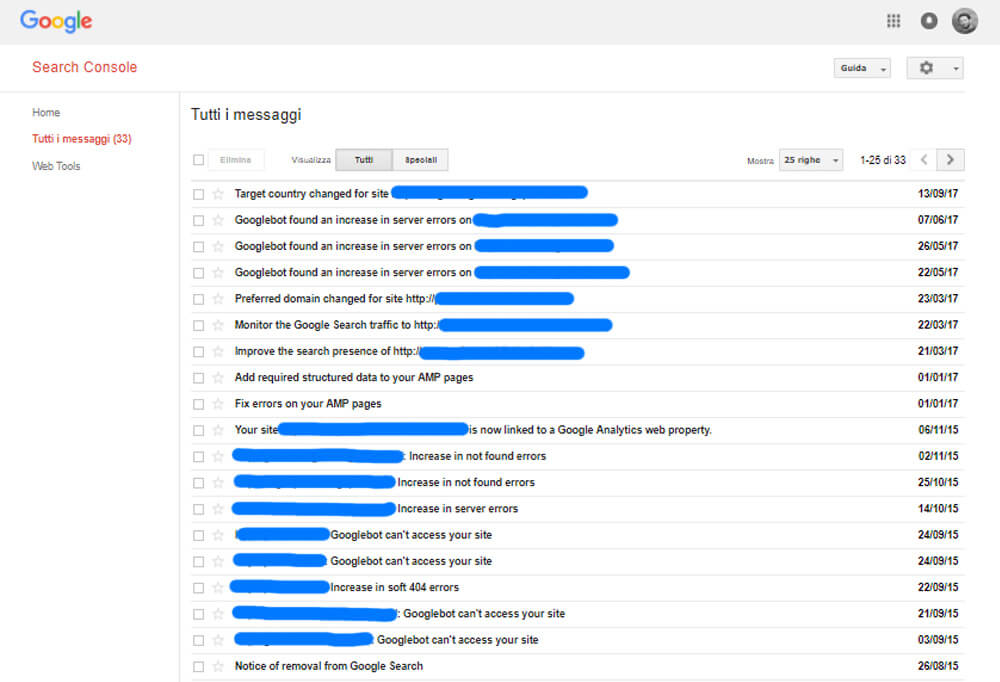This screenshot has height=682, width=1000.
Task: Click the date 13/09/17
Action: pos(938,194)
